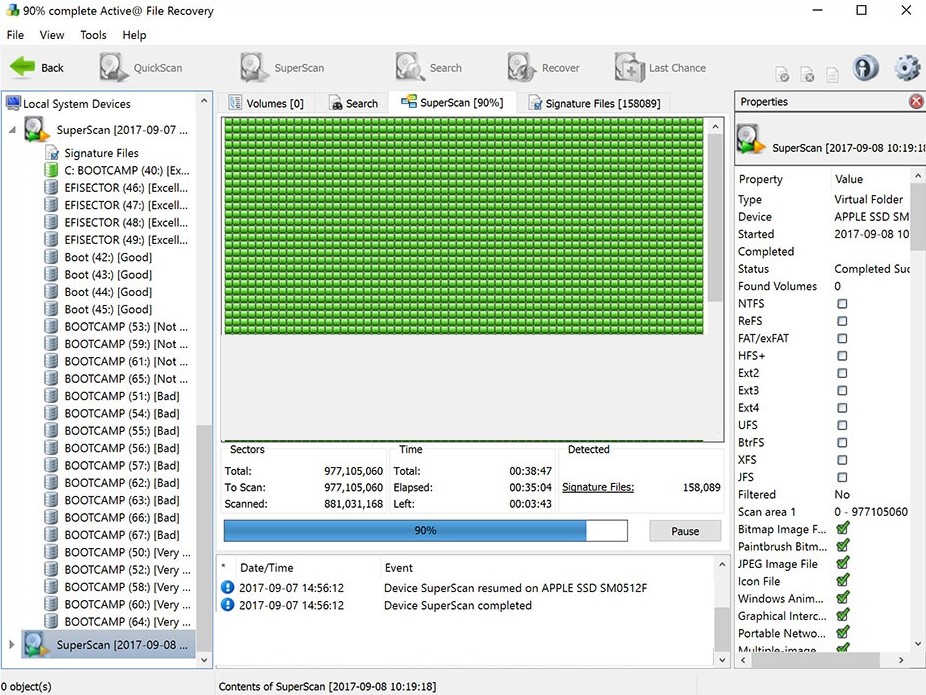
Task: Switch to the Volumes [0] tab
Action: (266, 103)
